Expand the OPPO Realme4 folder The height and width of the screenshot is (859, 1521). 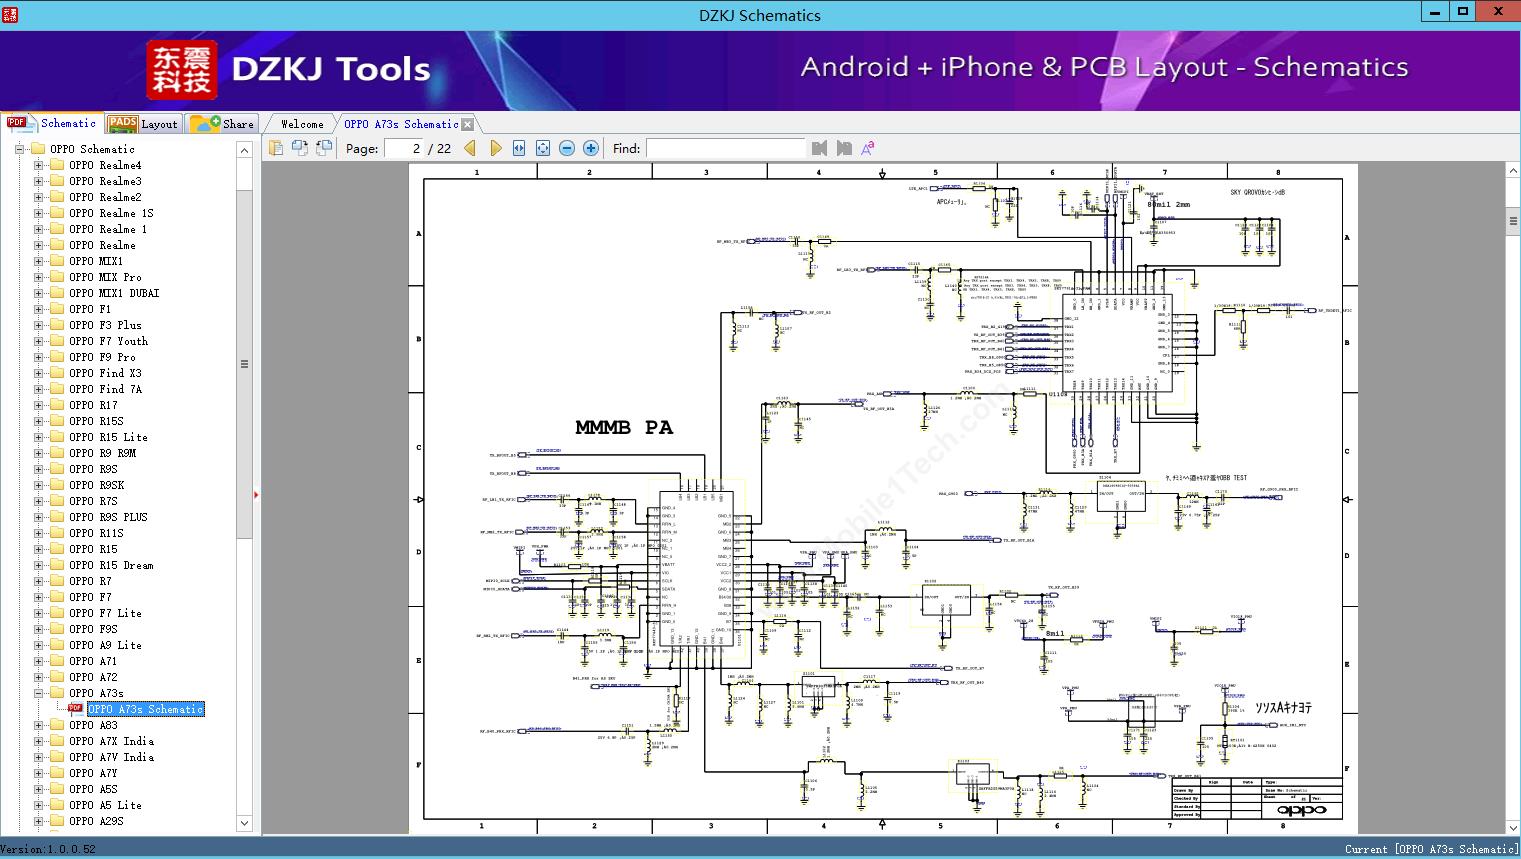pyautogui.click(x=39, y=165)
